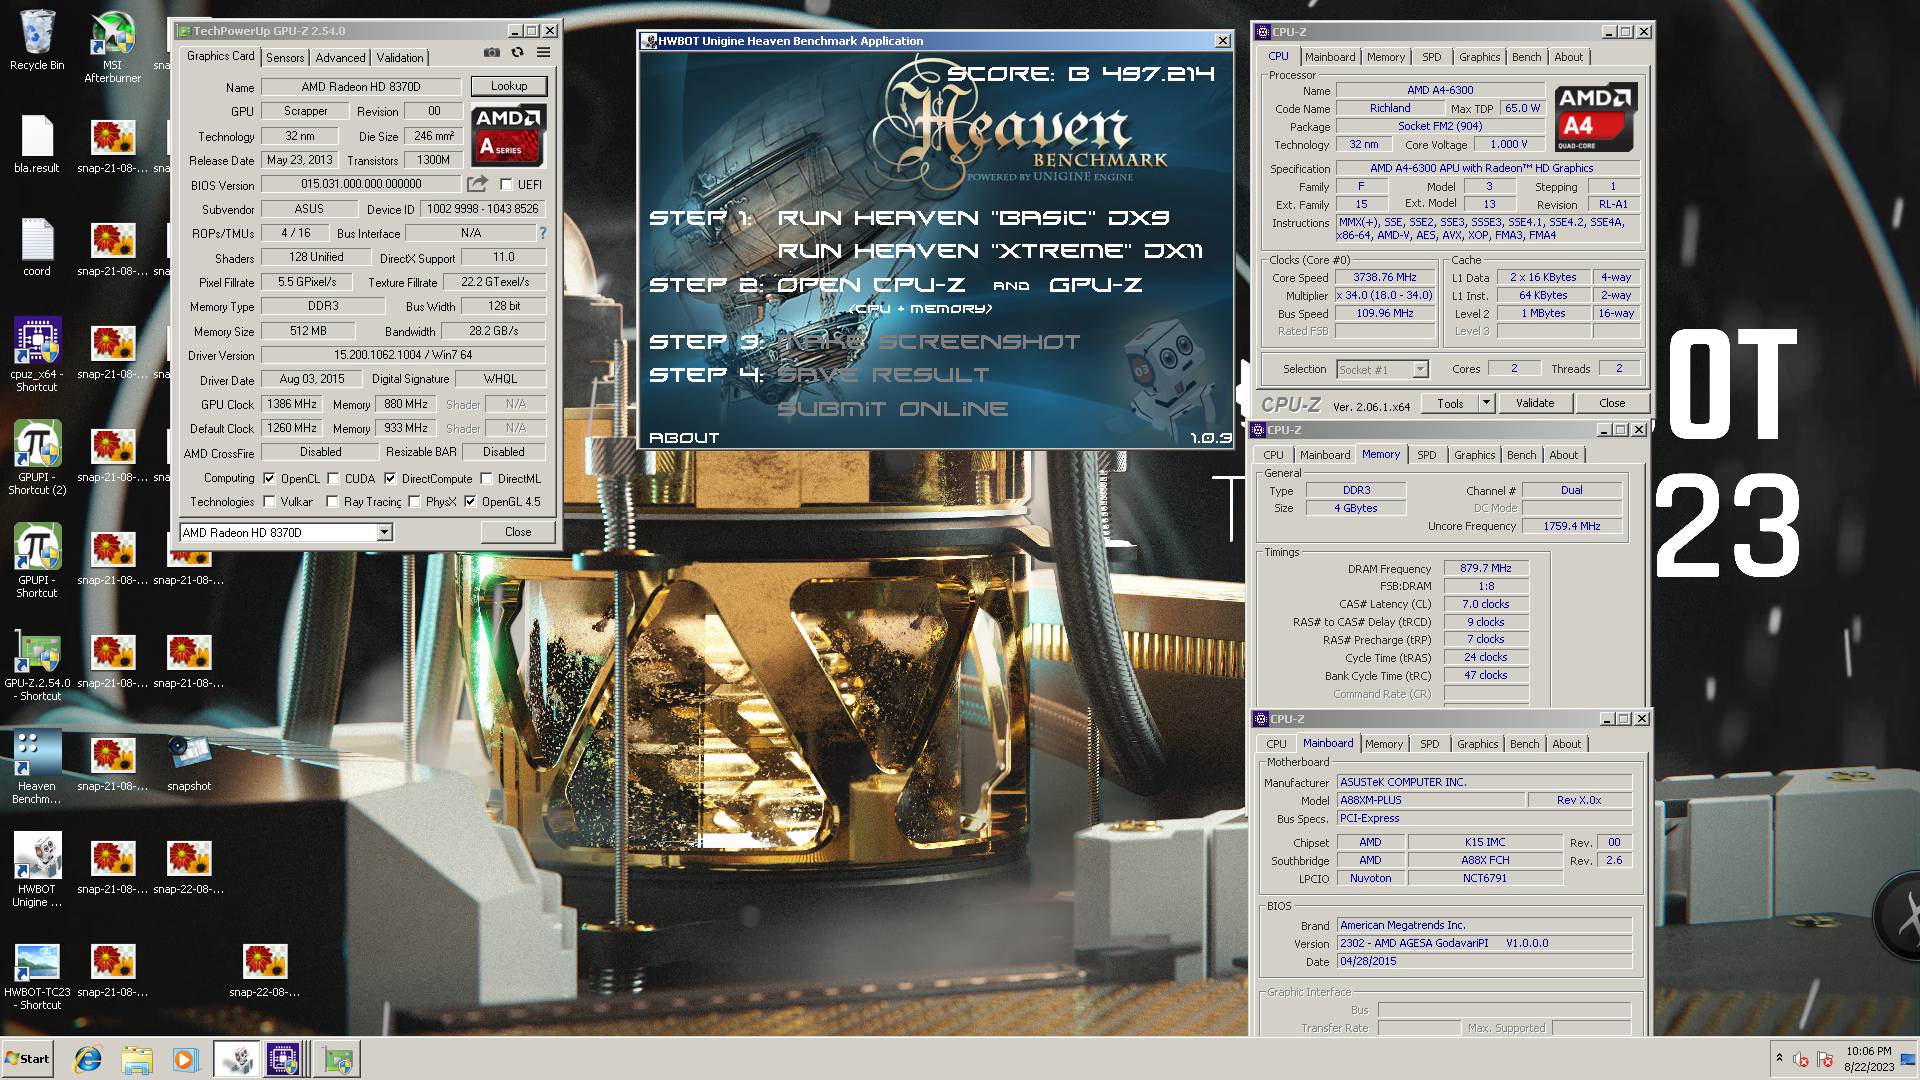Run Heaven Basic DX9 benchmark
Image resolution: width=1920 pixels, height=1080 pixels.
pyautogui.click(x=973, y=218)
